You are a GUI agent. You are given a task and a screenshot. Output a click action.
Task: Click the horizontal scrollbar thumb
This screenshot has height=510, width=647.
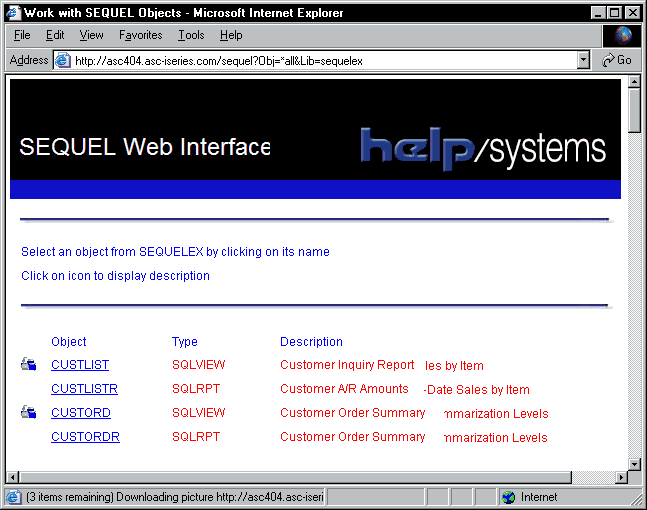click(295, 477)
